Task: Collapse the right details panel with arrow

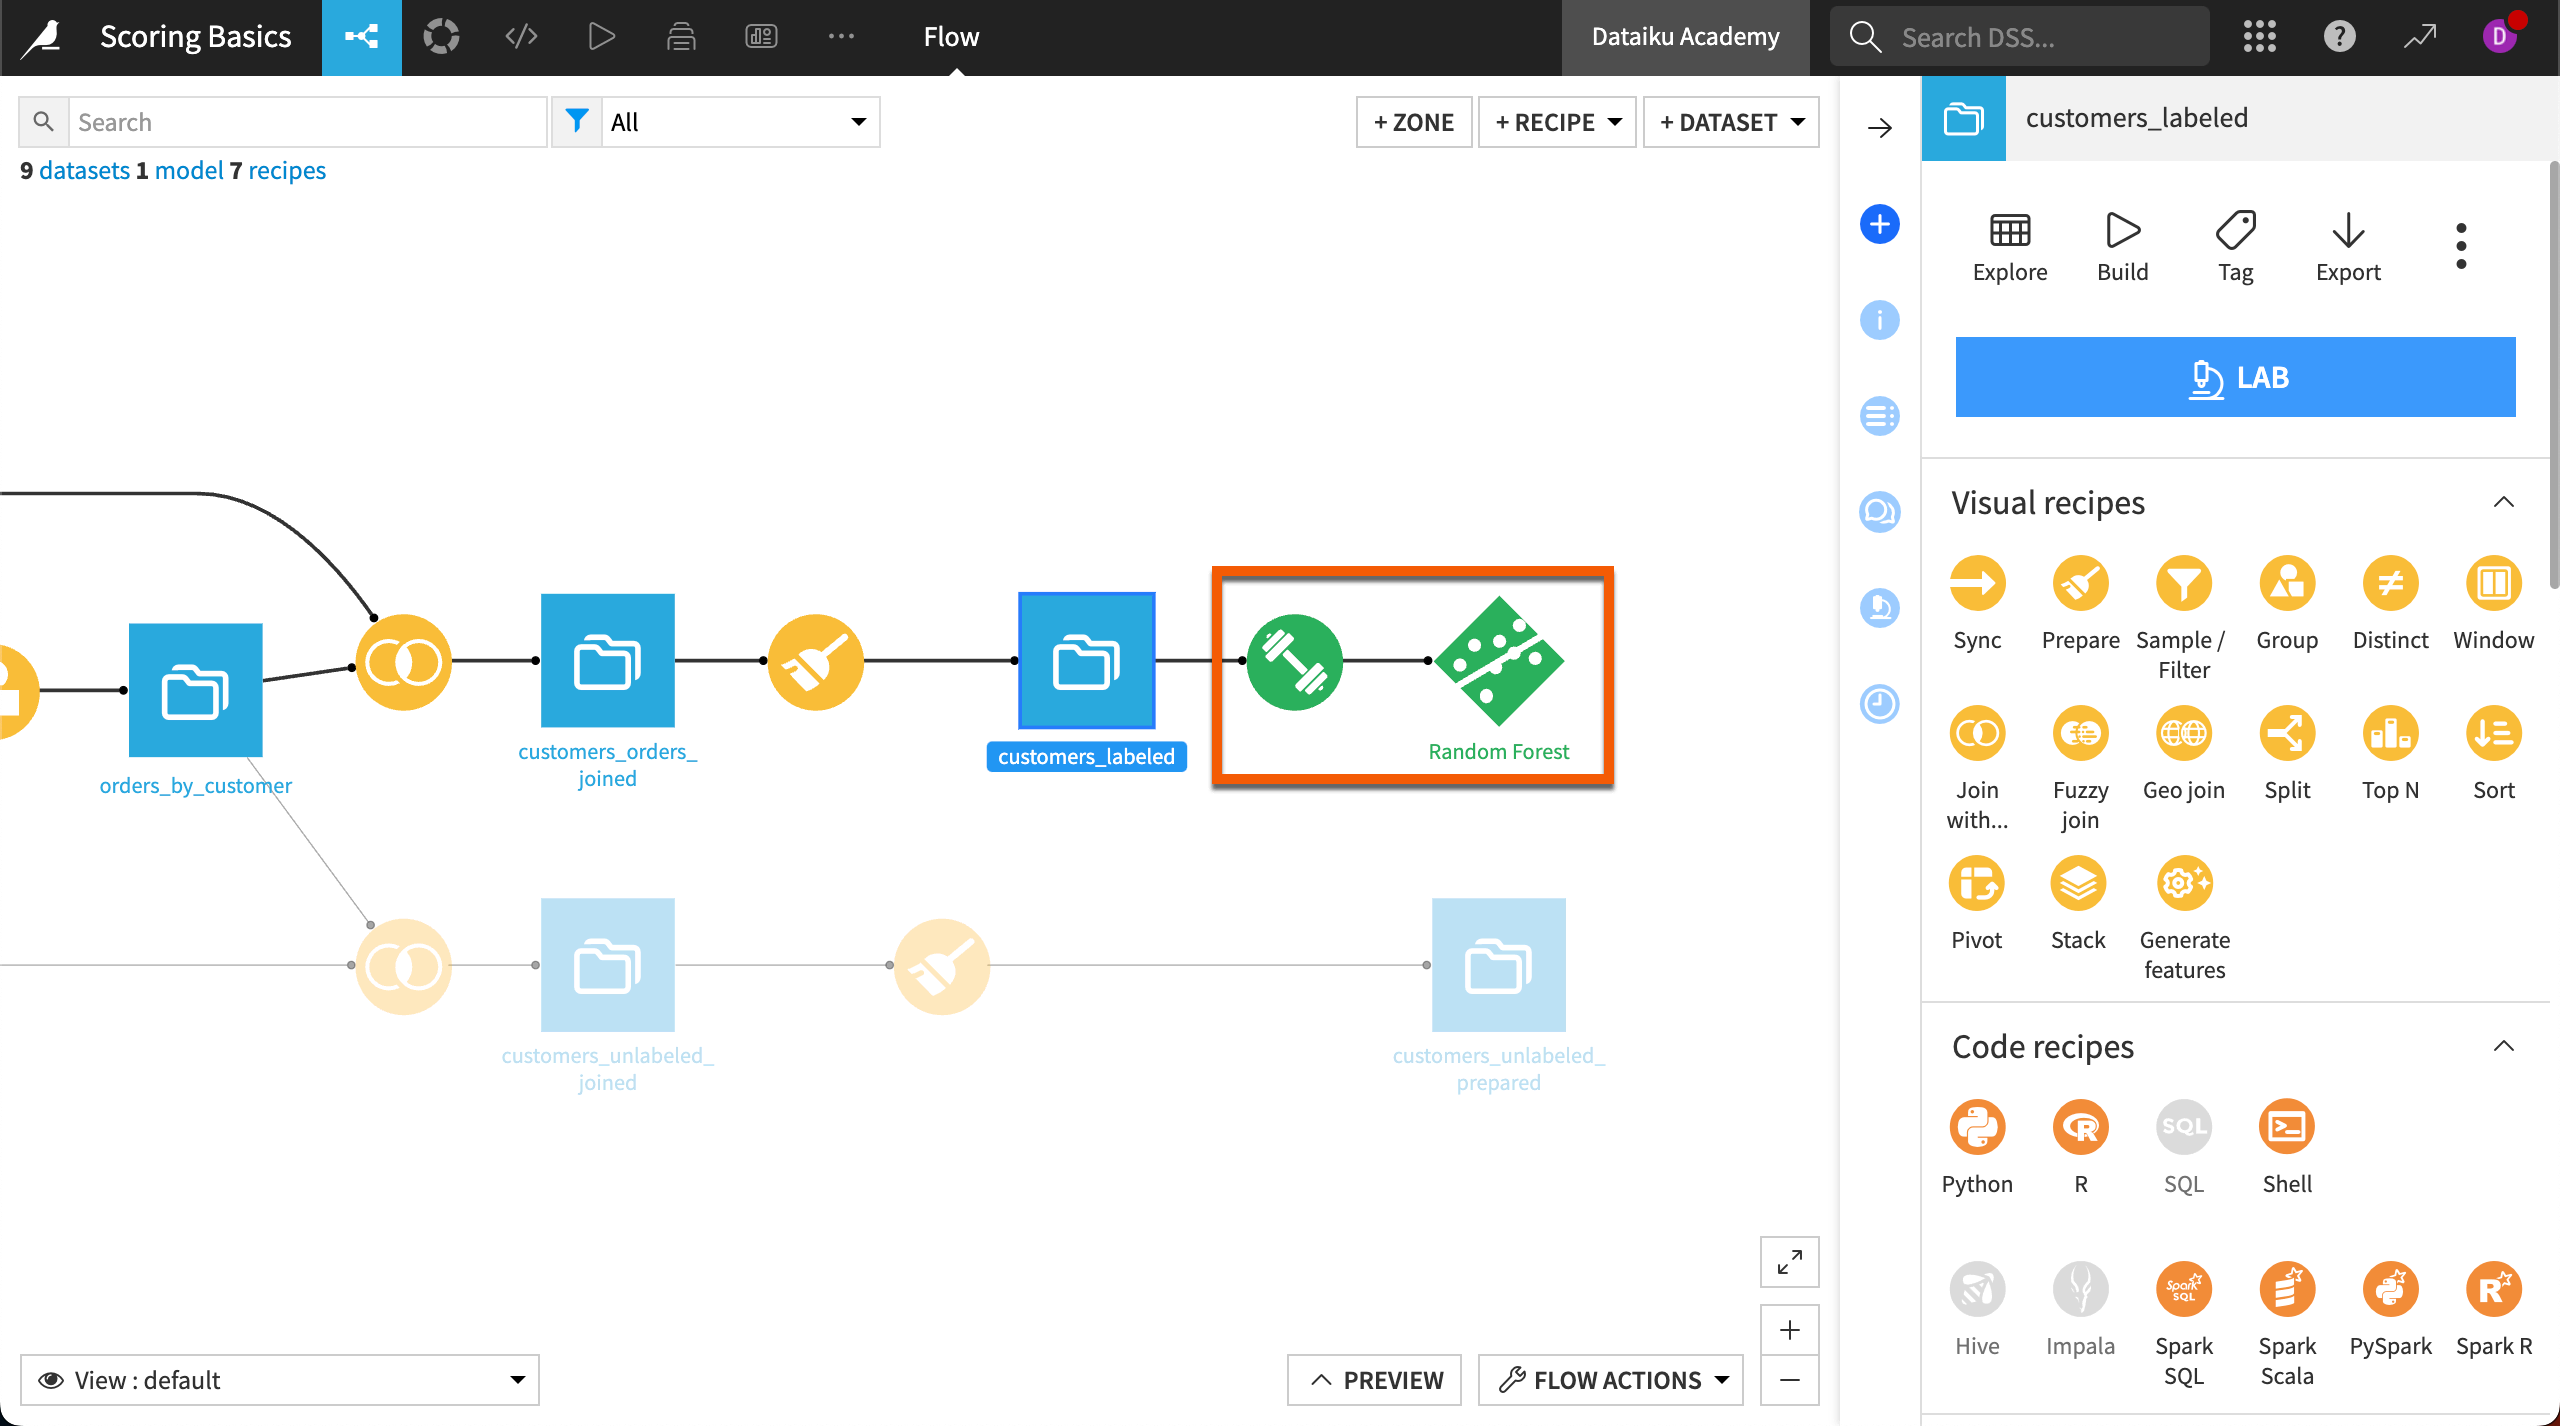Action: click(1880, 127)
